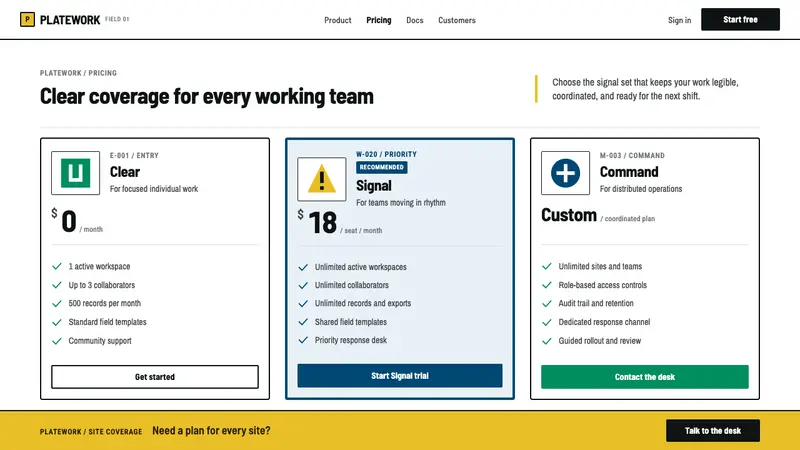Open the Pricing nav item

(379, 20)
